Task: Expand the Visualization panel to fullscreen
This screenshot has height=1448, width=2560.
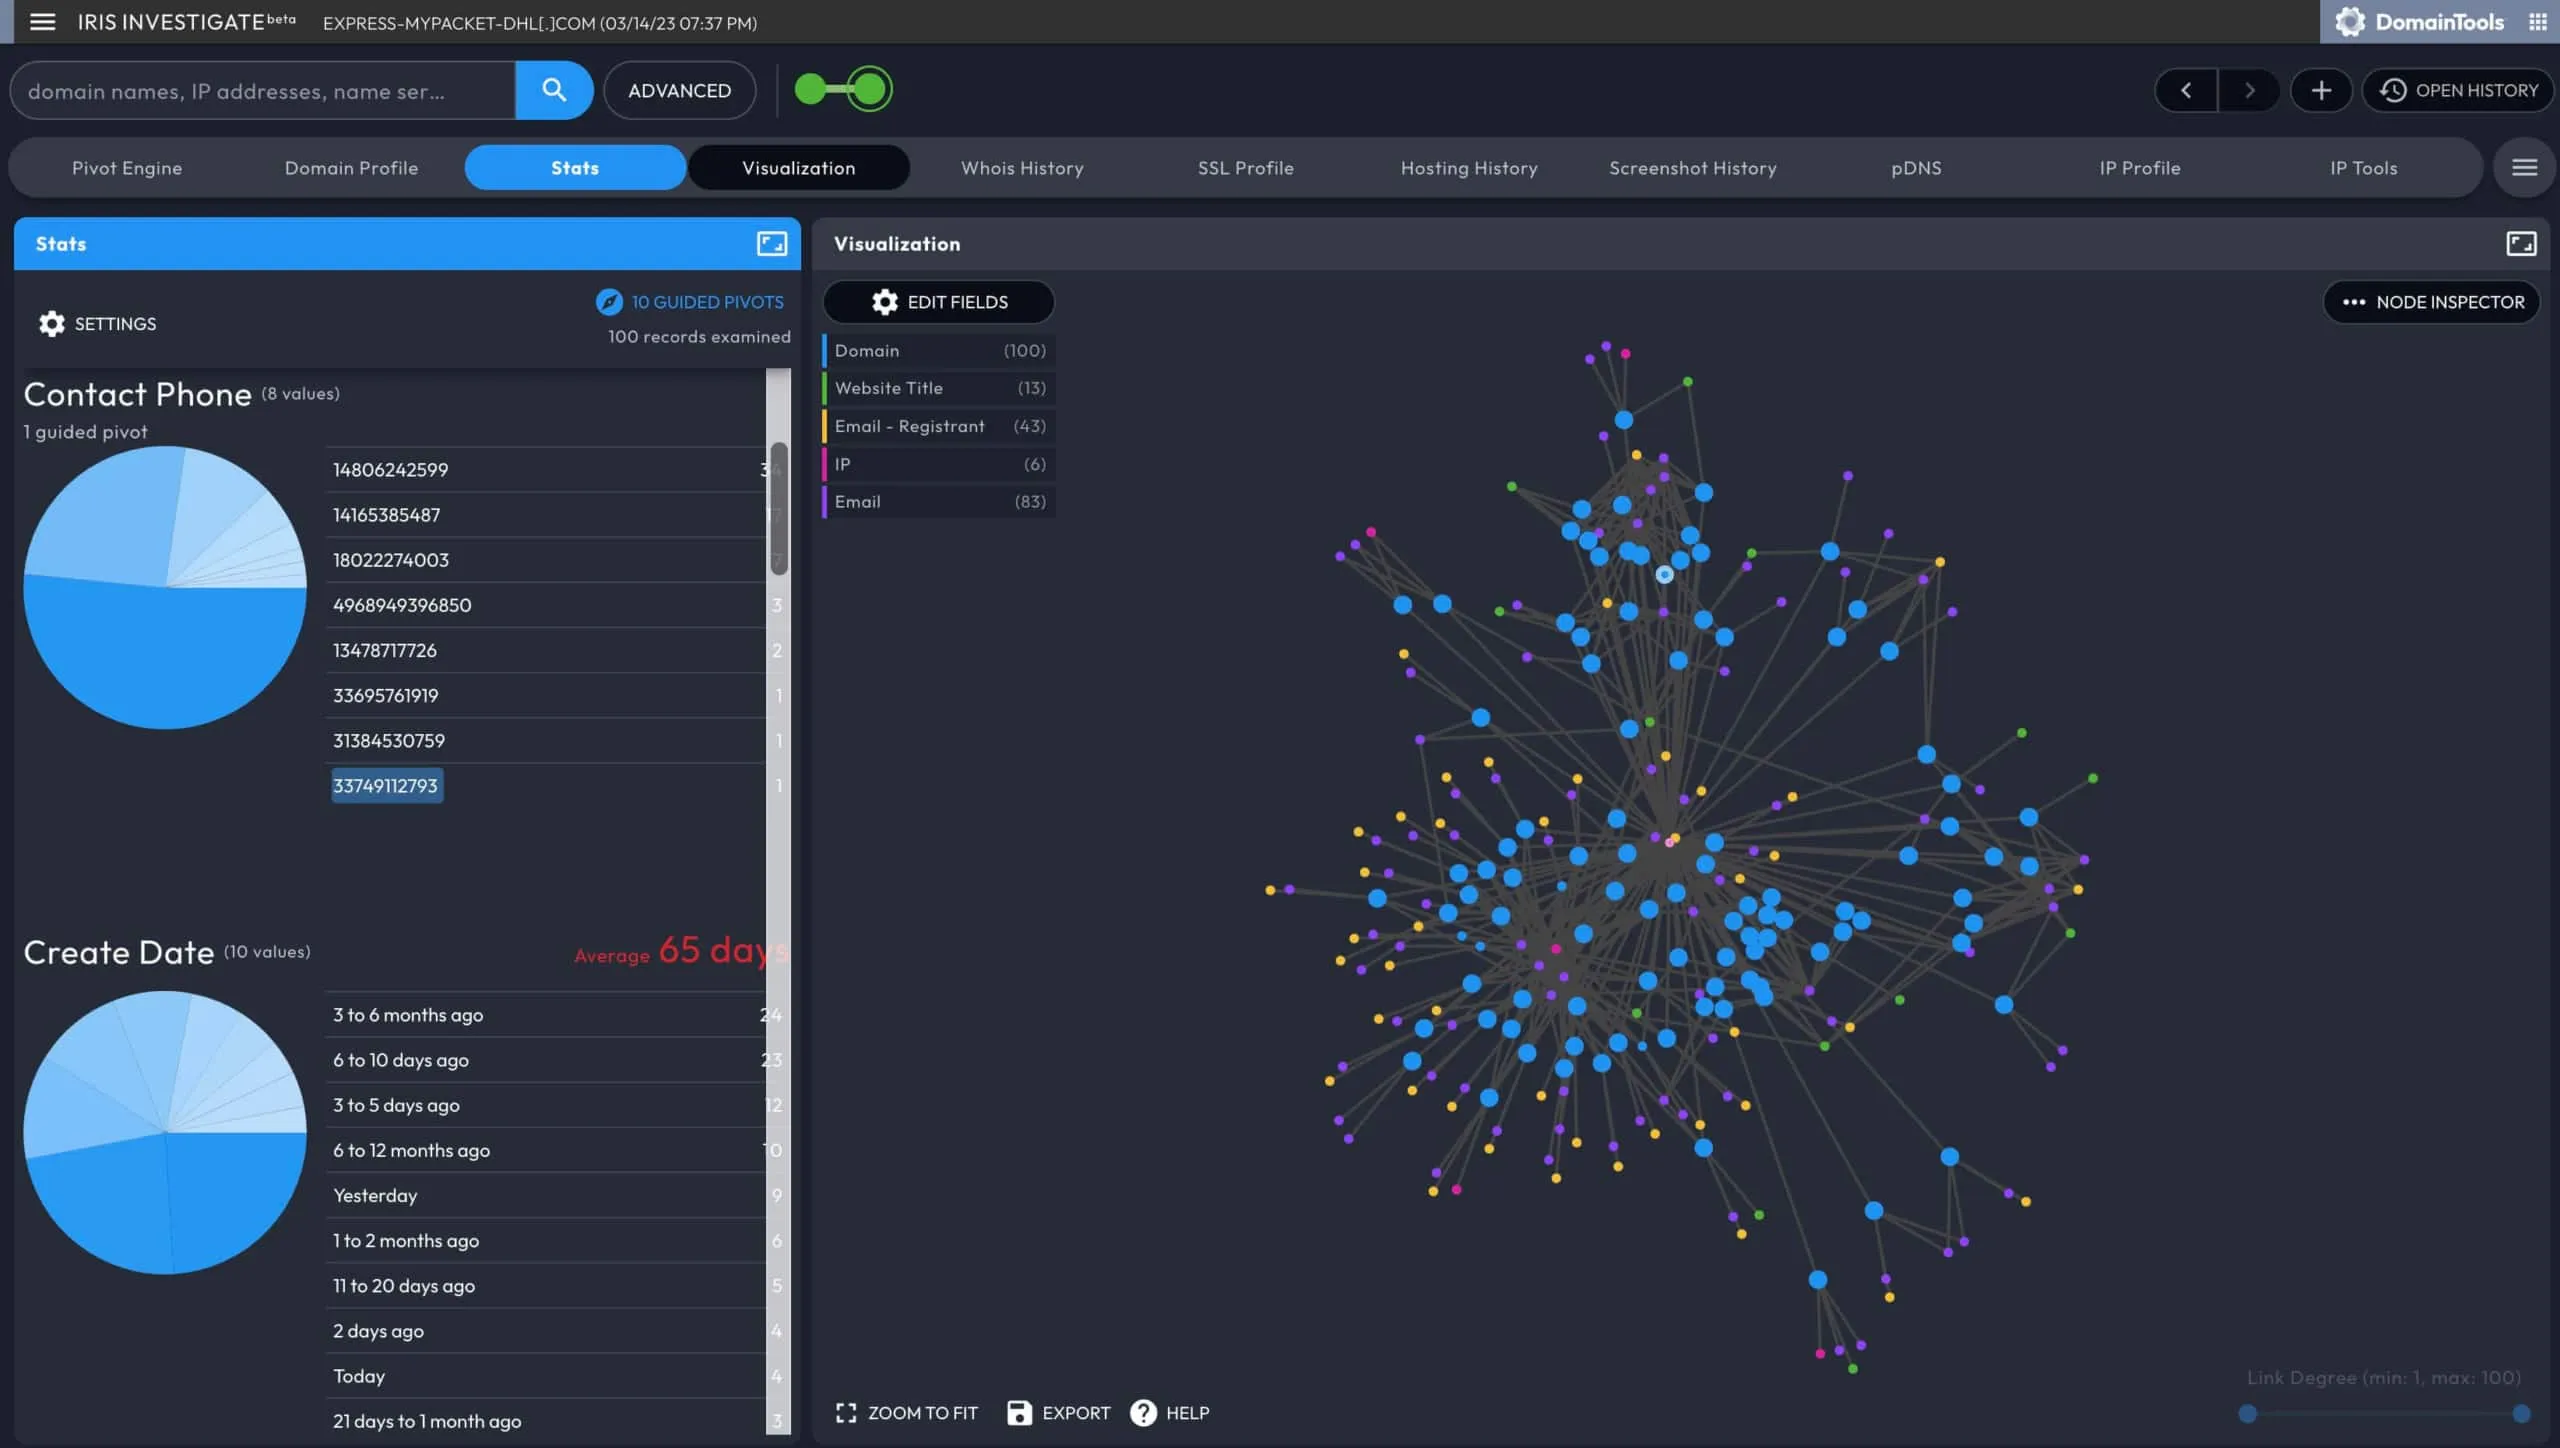Action: pos(2521,243)
